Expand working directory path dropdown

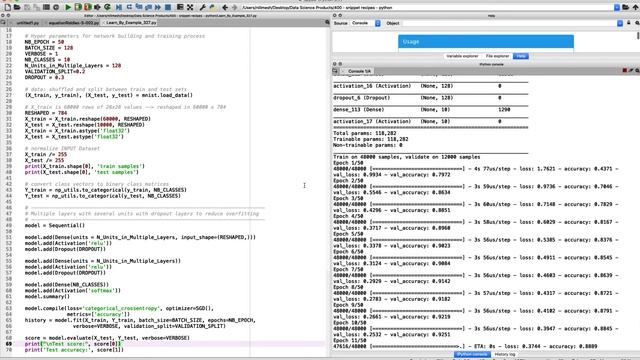[617, 7]
